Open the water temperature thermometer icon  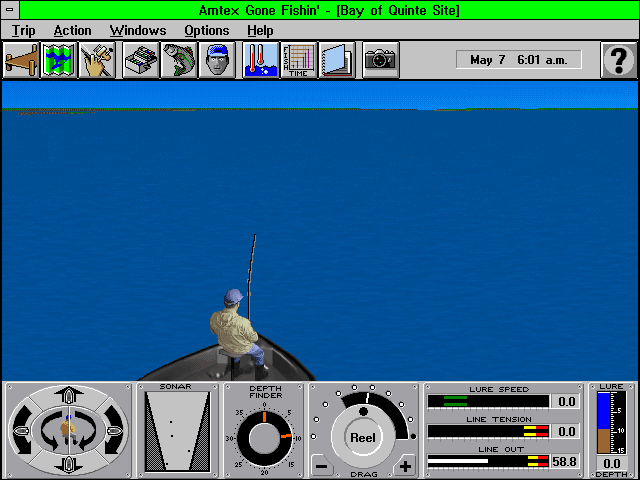(260, 60)
